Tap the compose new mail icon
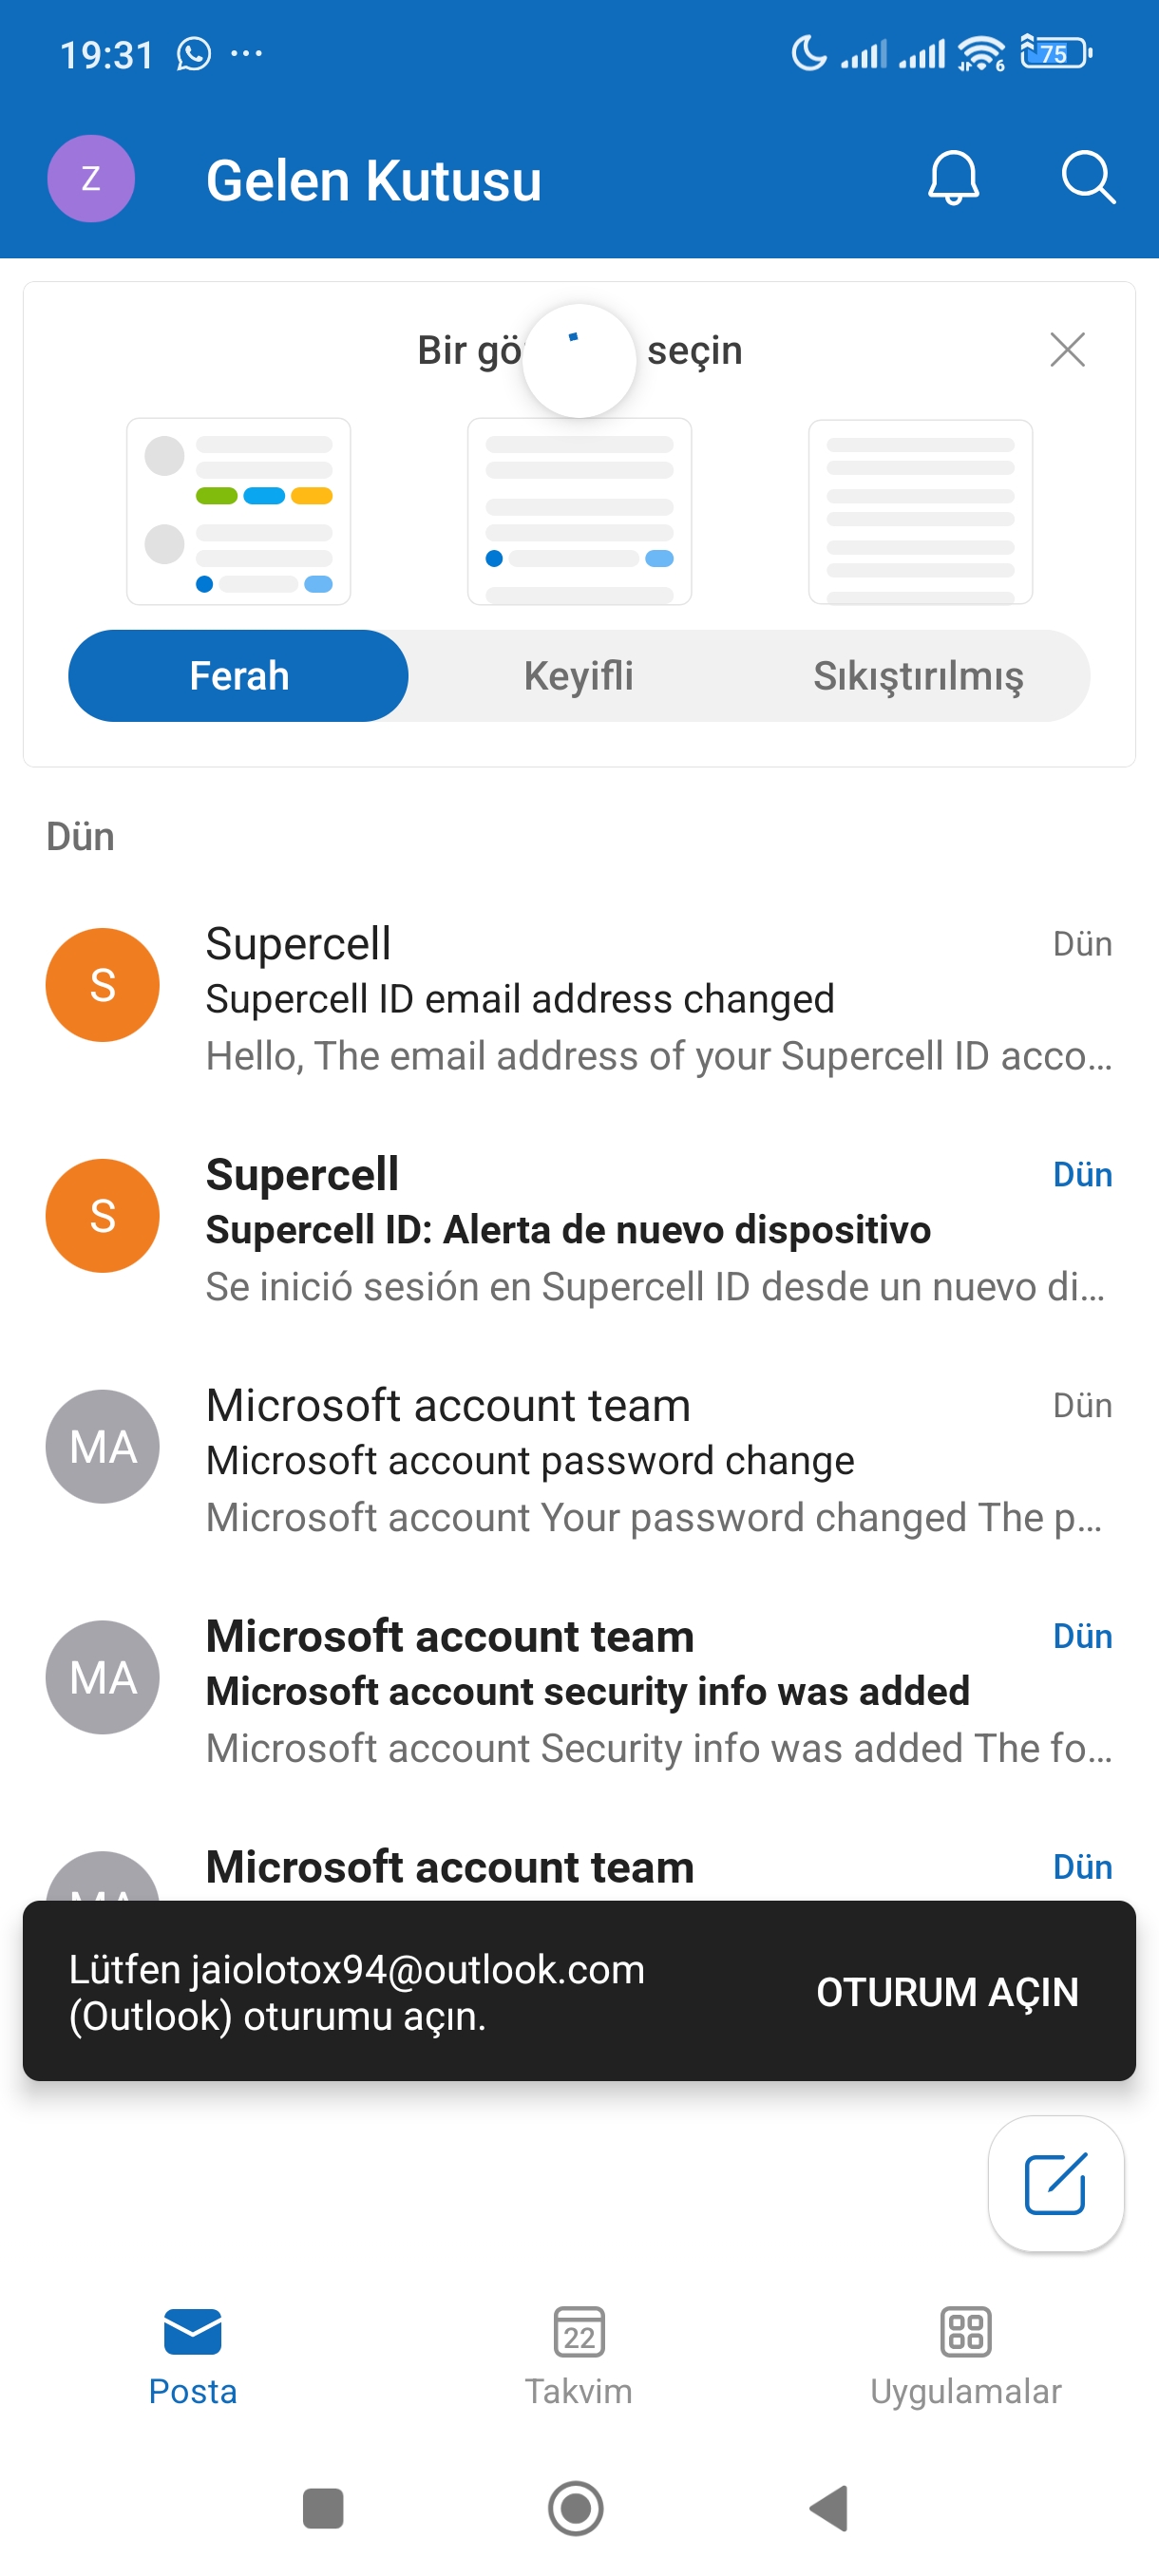The height and width of the screenshot is (2576, 1159). [1055, 2184]
